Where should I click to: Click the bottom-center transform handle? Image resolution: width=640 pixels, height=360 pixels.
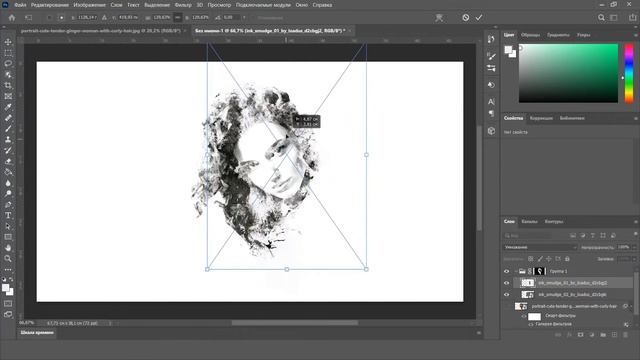pos(287,269)
